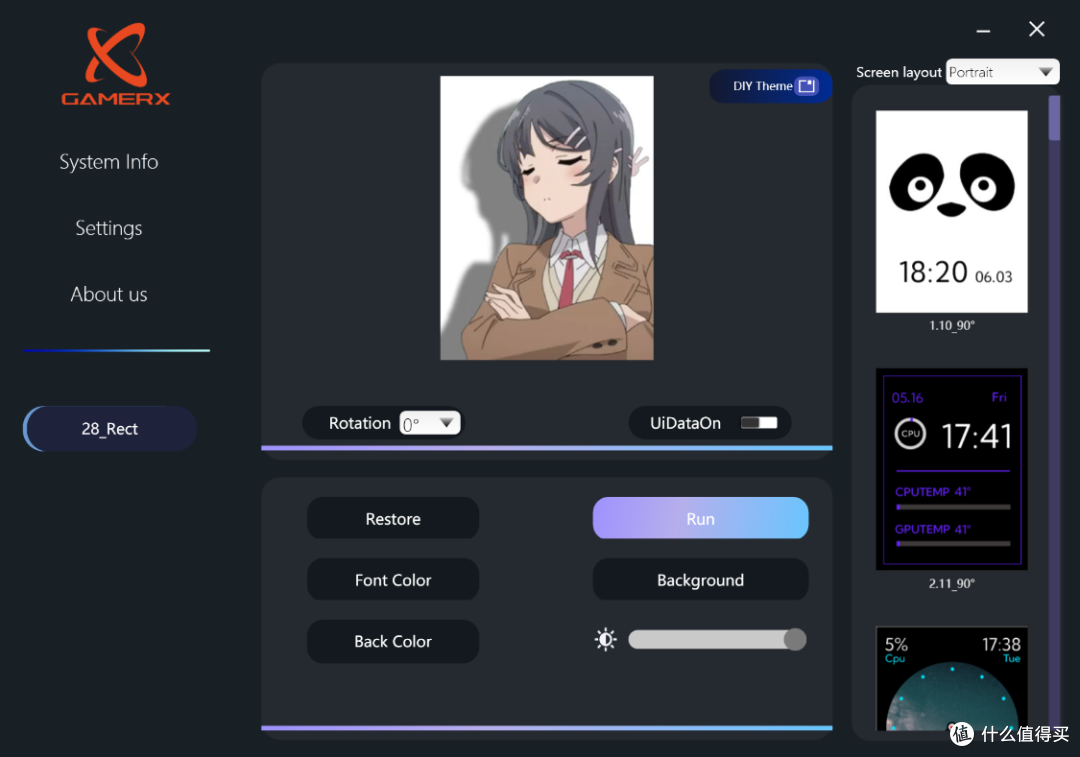Click the Screen layout label
The image size is (1080, 757).
(x=898, y=72)
